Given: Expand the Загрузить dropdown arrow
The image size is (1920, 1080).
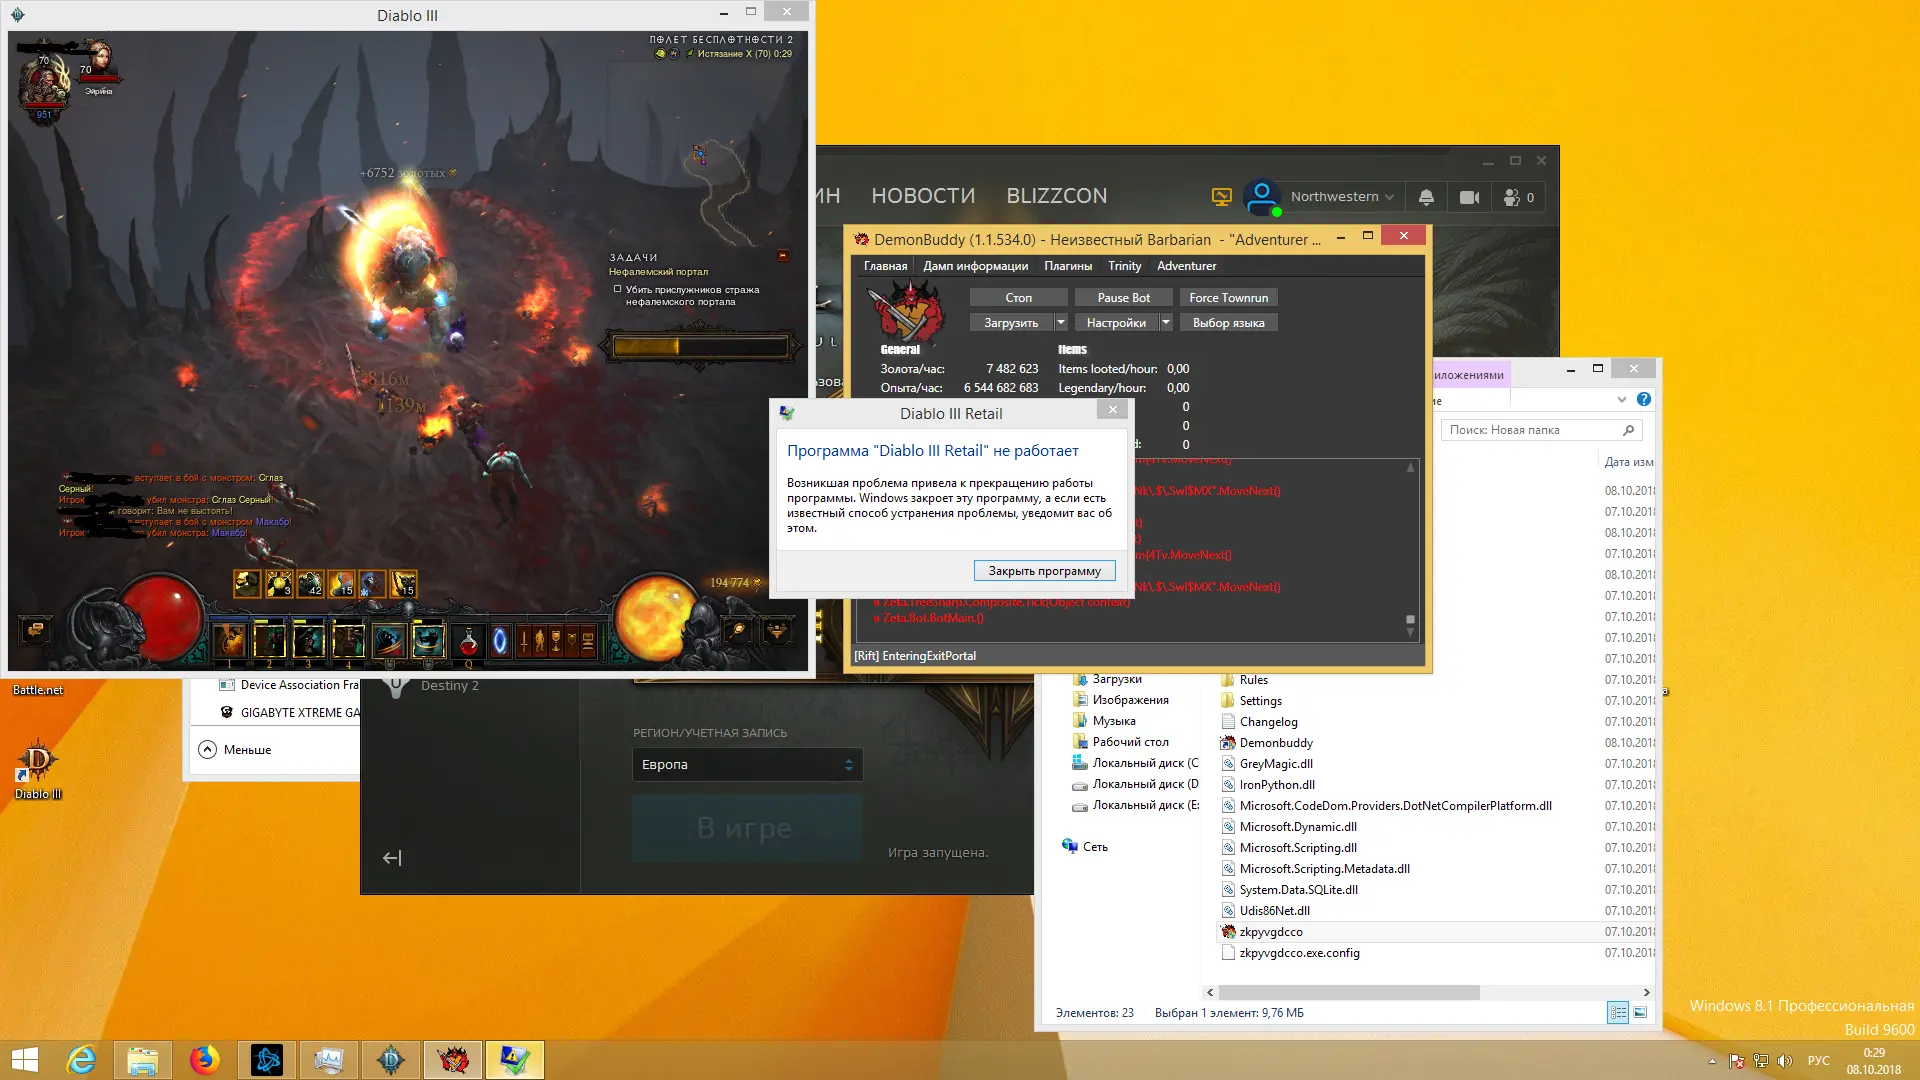Looking at the screenshot, I should point(1061,322).
